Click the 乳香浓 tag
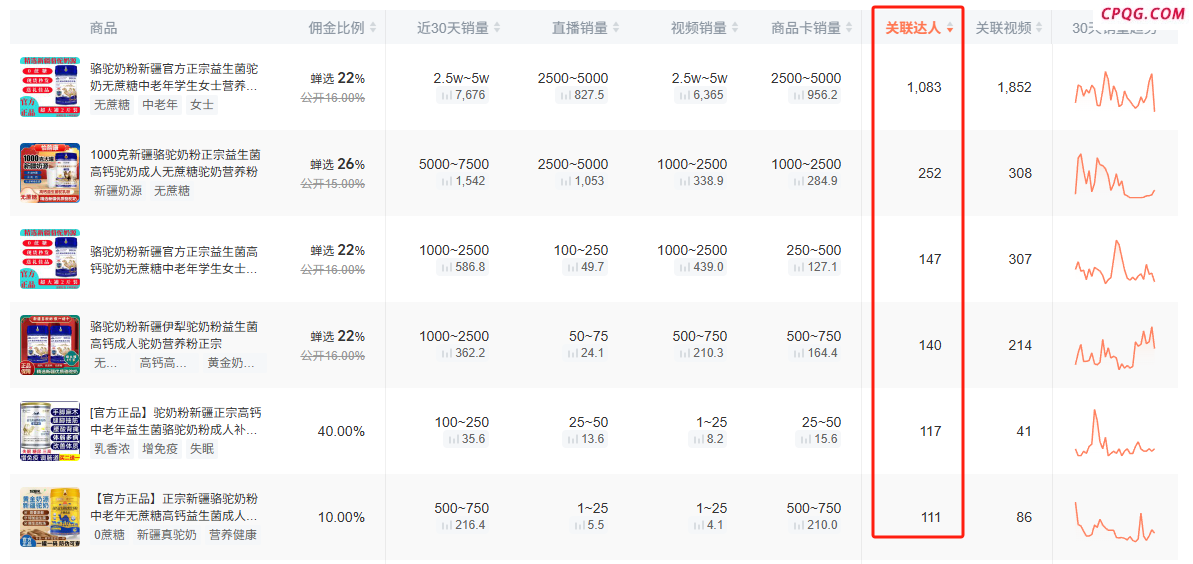The height and width of the screenshot is (564, 1193). pyautogui.click(x=112, y=448)
